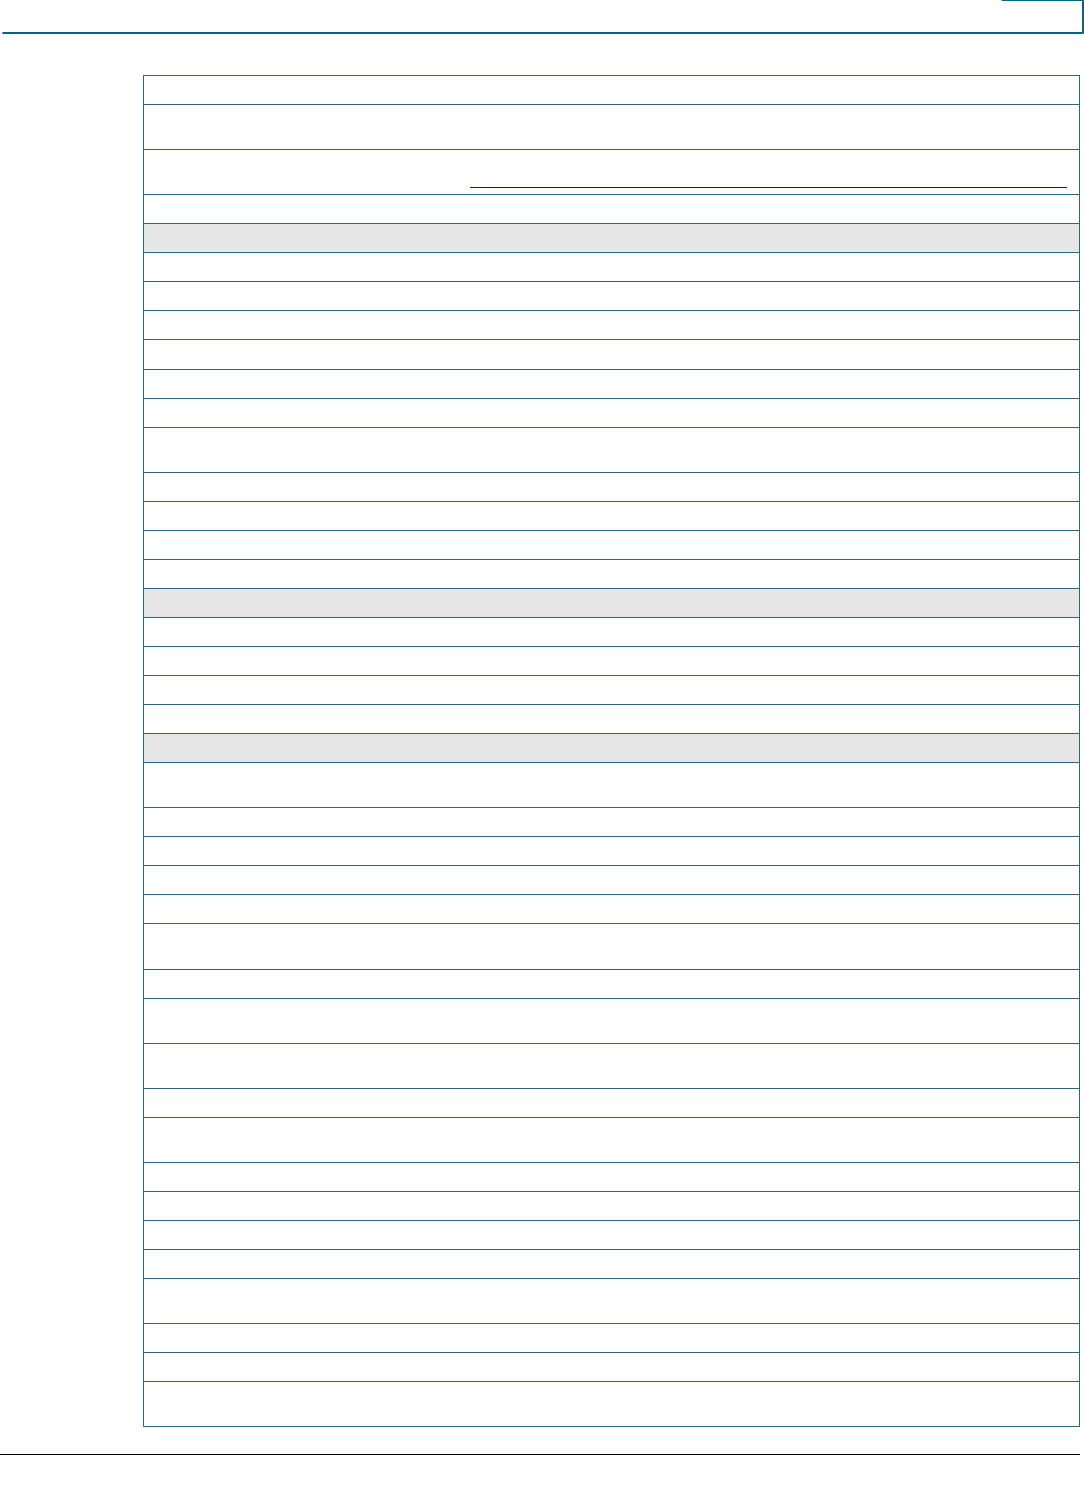Viewport: 1084px width, 1492px height.
Task: Click the tall row directly below third gray band
Action: pyautogui.click(x=611, y=785)
